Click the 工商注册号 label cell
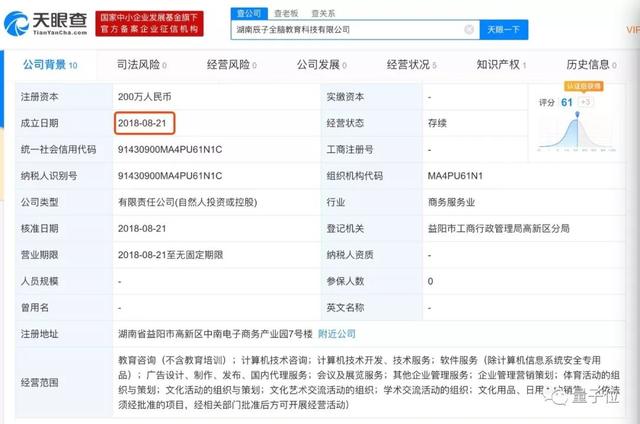 371,149
